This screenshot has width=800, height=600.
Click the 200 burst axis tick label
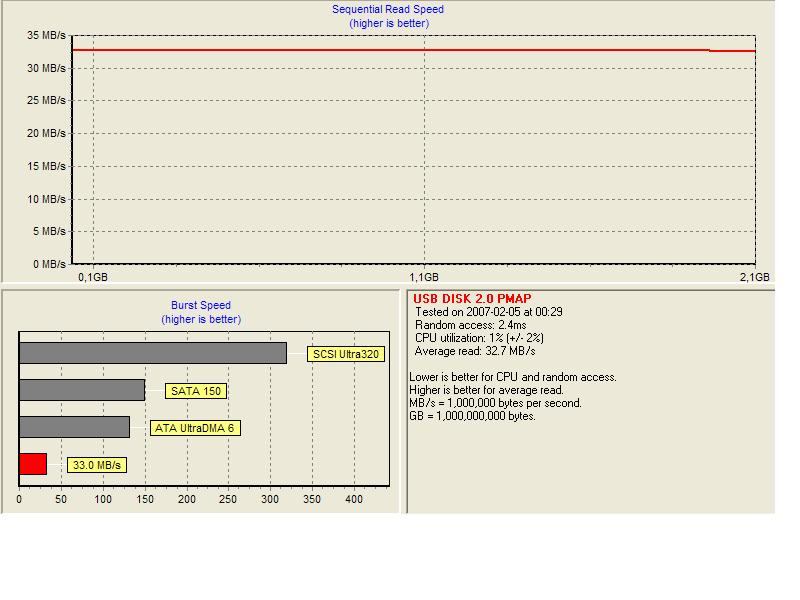pos(187,499)
